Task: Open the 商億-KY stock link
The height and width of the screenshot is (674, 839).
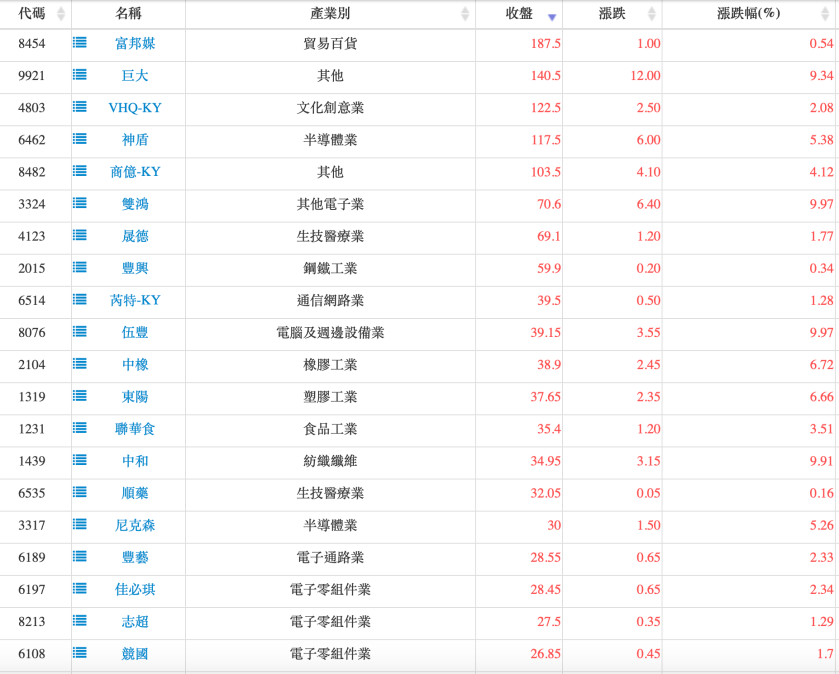Action: [x=135, y=172]
